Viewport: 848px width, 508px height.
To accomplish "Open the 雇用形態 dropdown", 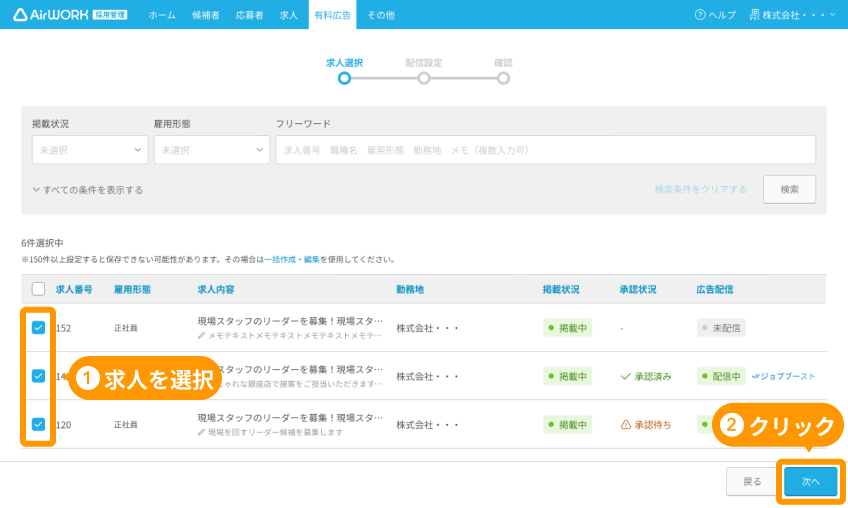I will tap(211, 150).
